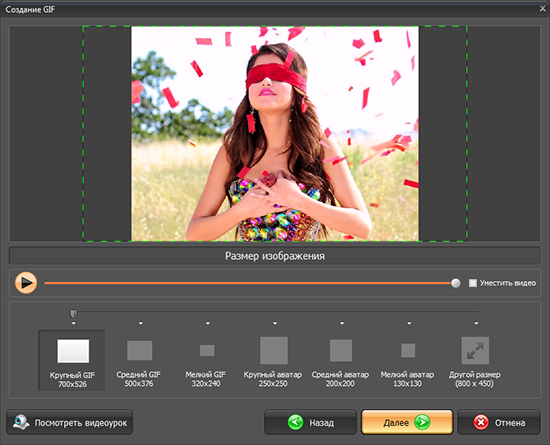Select the Крупный GIF 700x526 preset icon
This screenshot has width=550, height=445.
tap(73, 351)
